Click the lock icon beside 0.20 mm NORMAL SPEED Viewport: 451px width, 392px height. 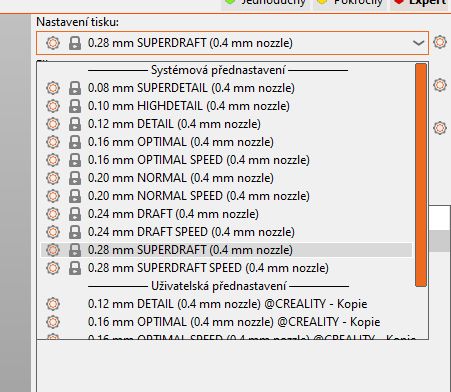click(75, 196)
